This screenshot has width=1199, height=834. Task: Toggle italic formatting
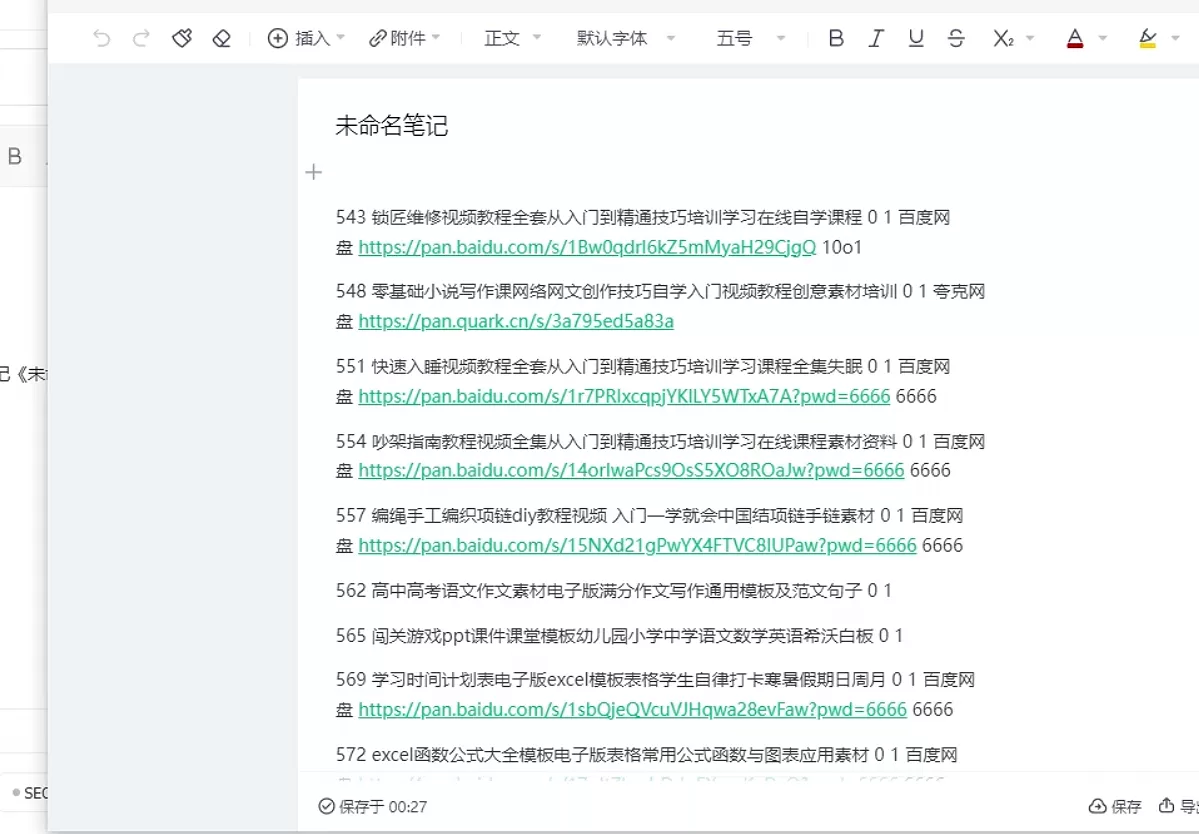(x=876, y=38)
